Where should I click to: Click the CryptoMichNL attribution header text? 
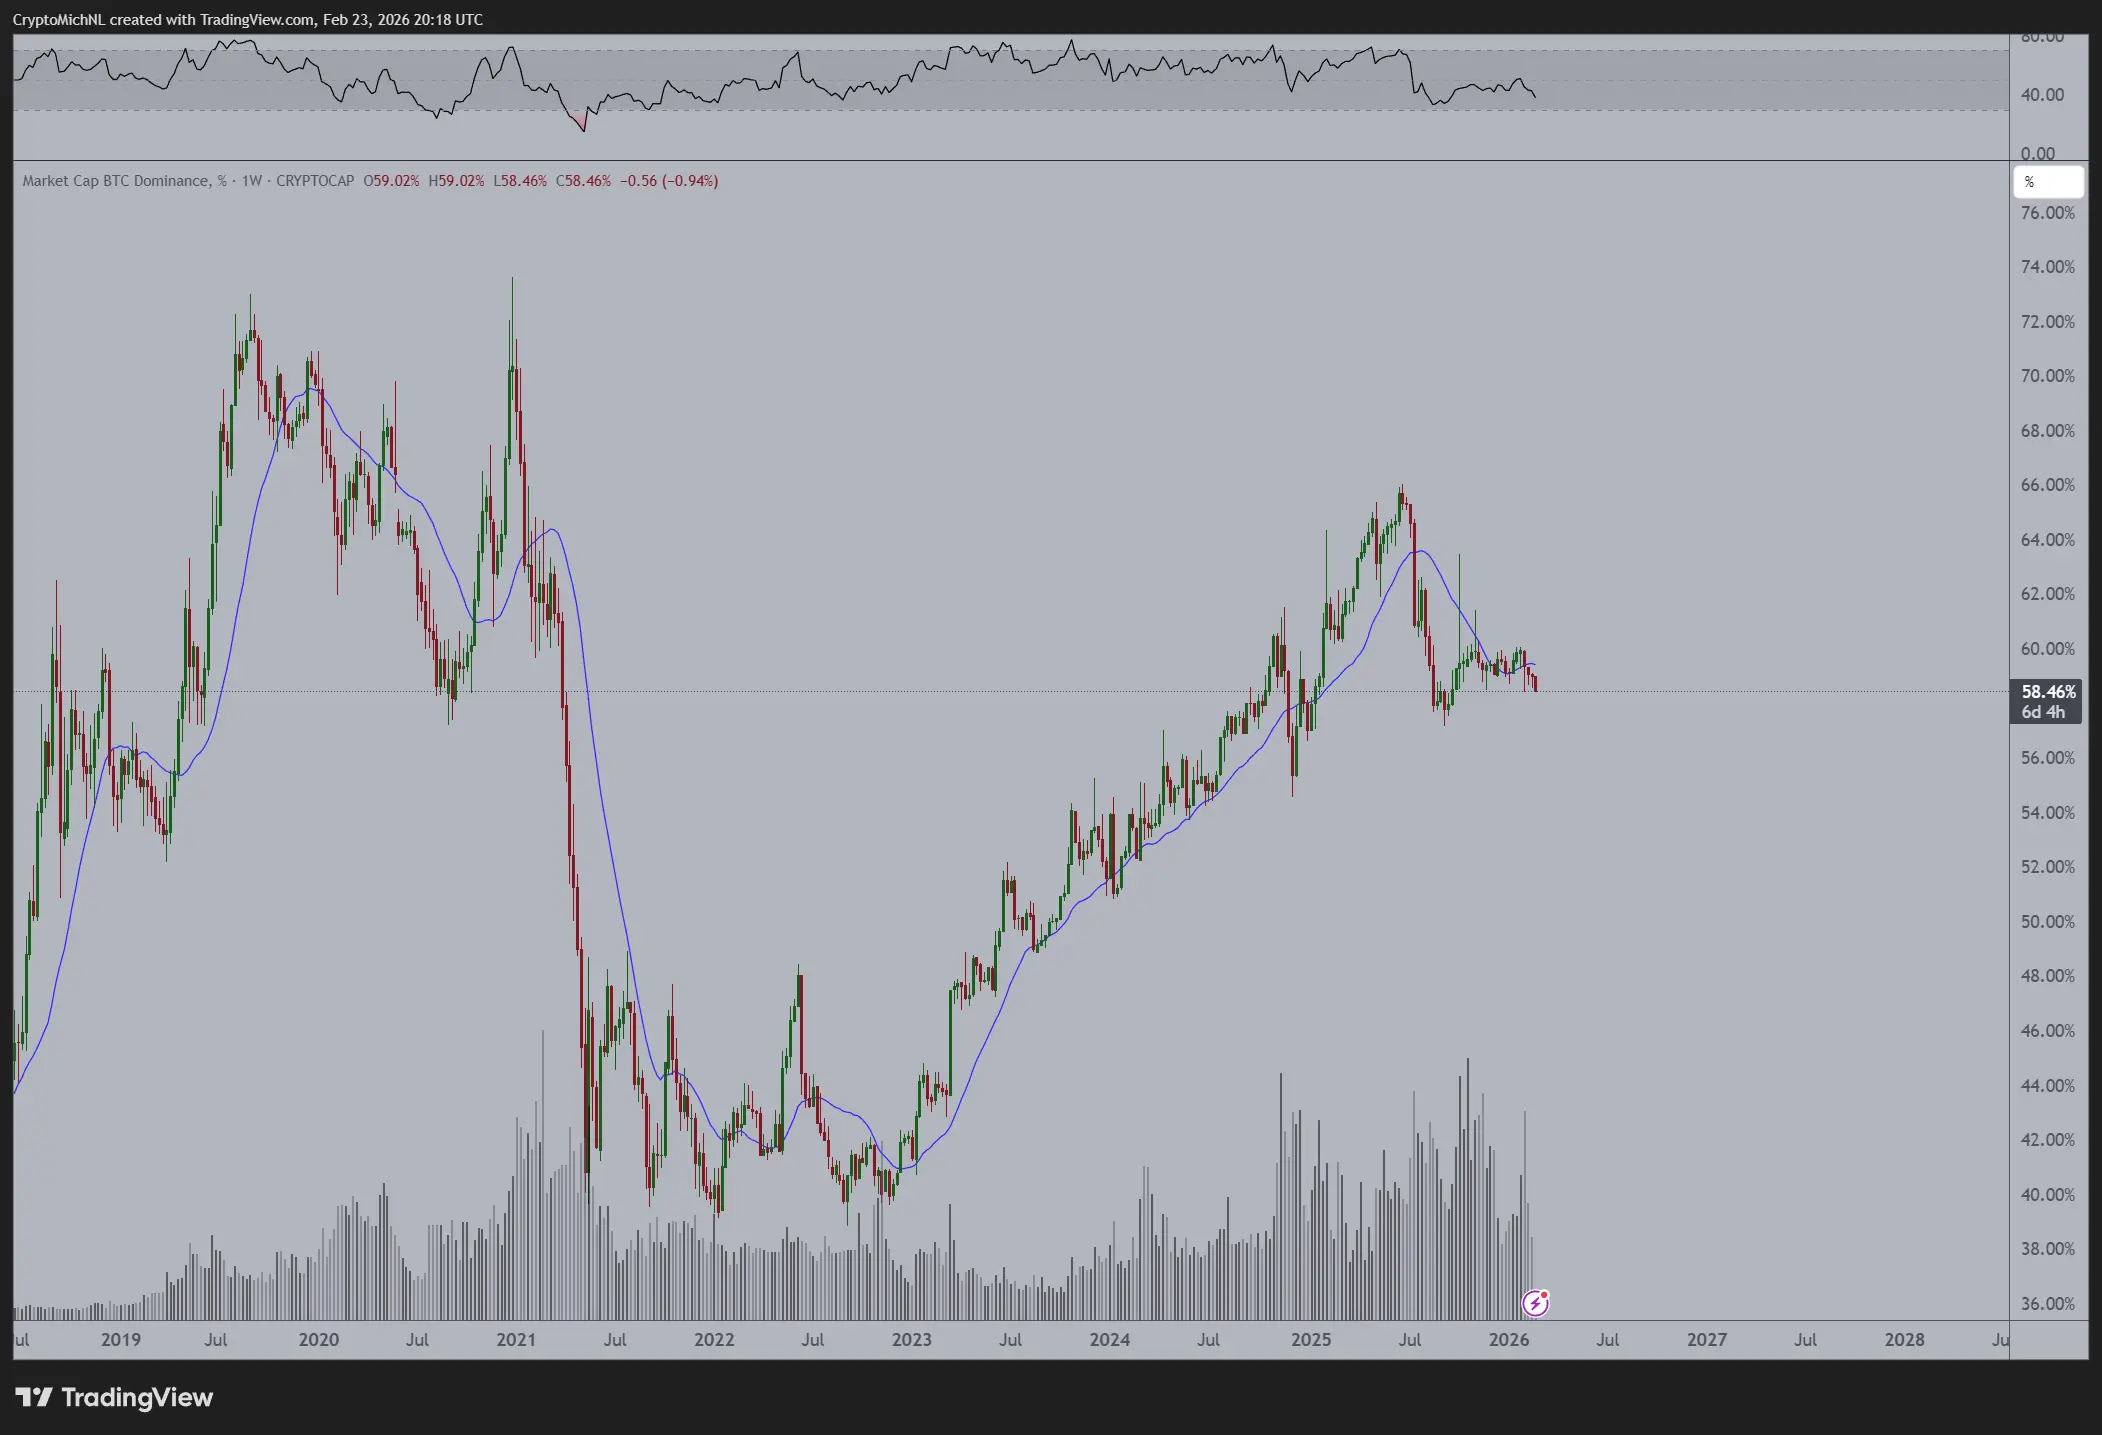(247, 19)
